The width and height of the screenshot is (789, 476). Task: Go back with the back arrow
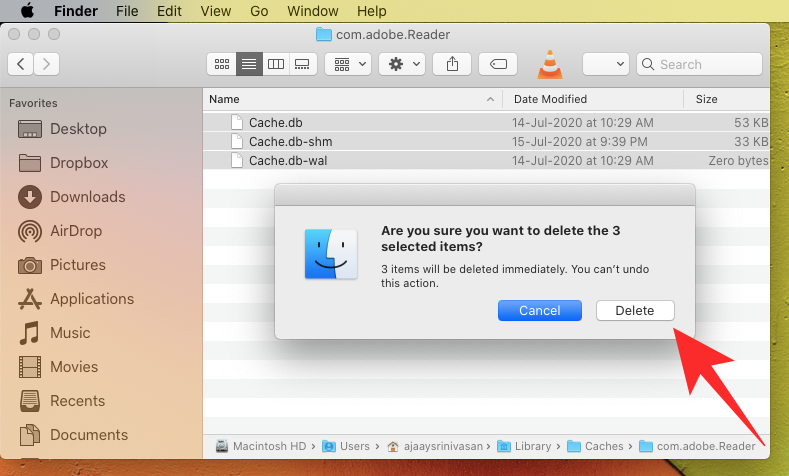click(x=20, y=64)
